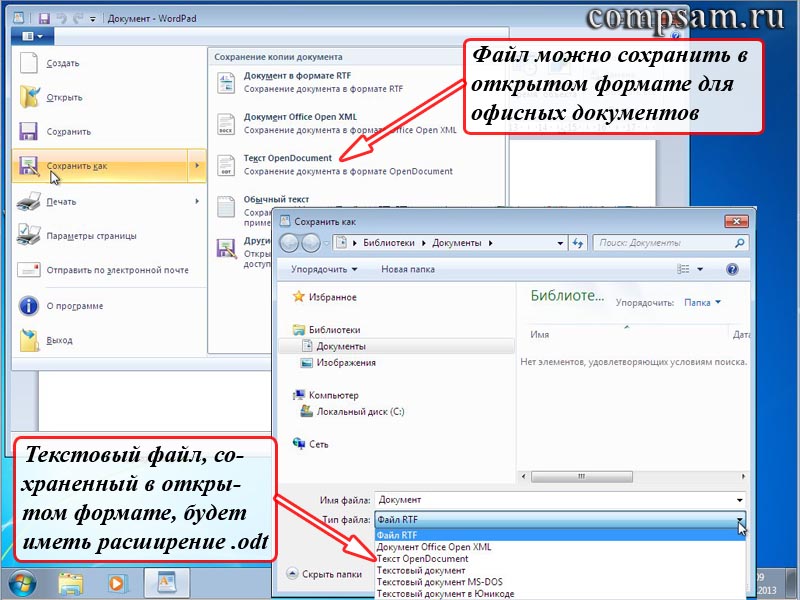Click the RTF document icon in save list

[x=226, y=83]
